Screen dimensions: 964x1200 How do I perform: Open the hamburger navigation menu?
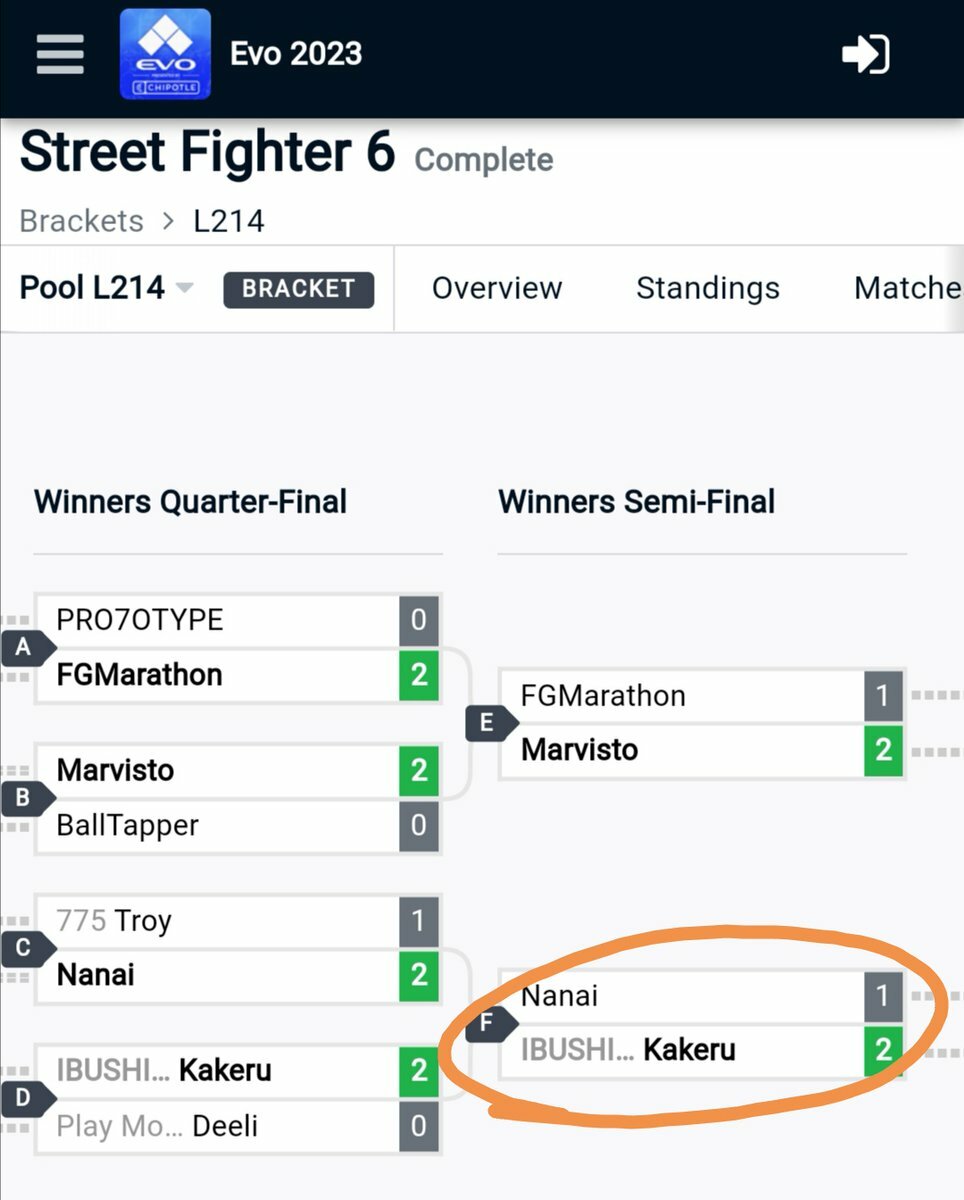[60, 54]
